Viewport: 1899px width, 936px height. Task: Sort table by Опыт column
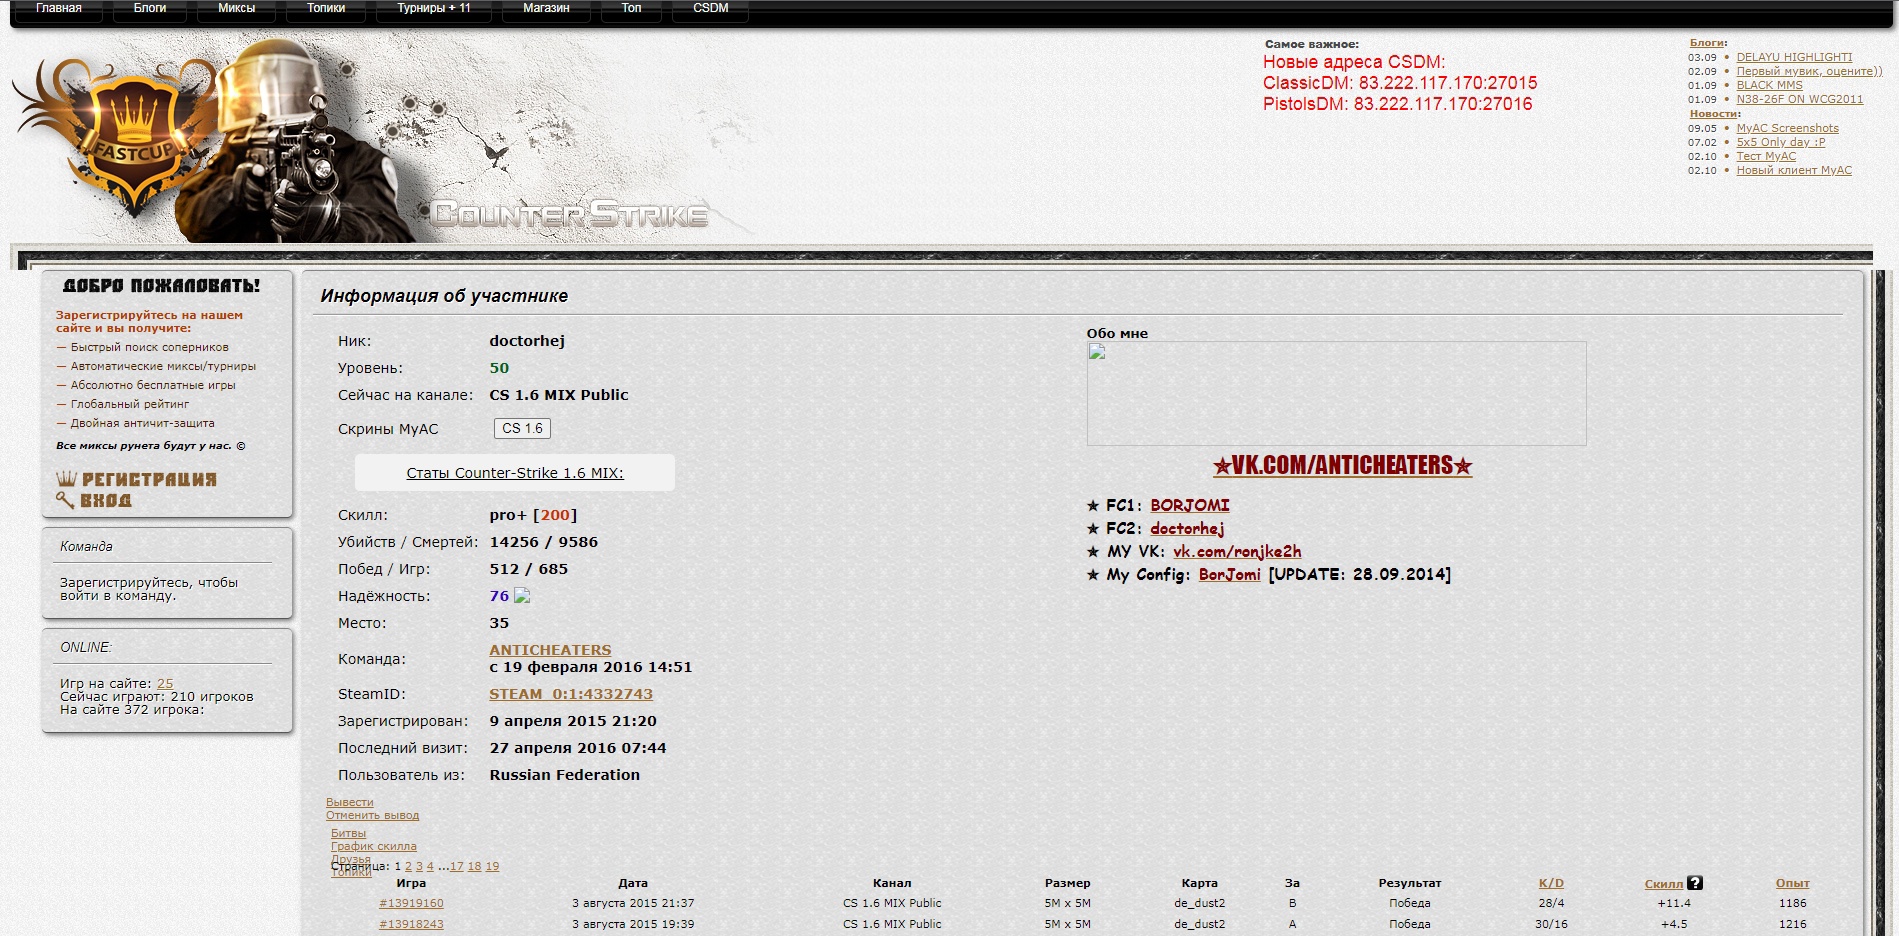pos(1792,883)
